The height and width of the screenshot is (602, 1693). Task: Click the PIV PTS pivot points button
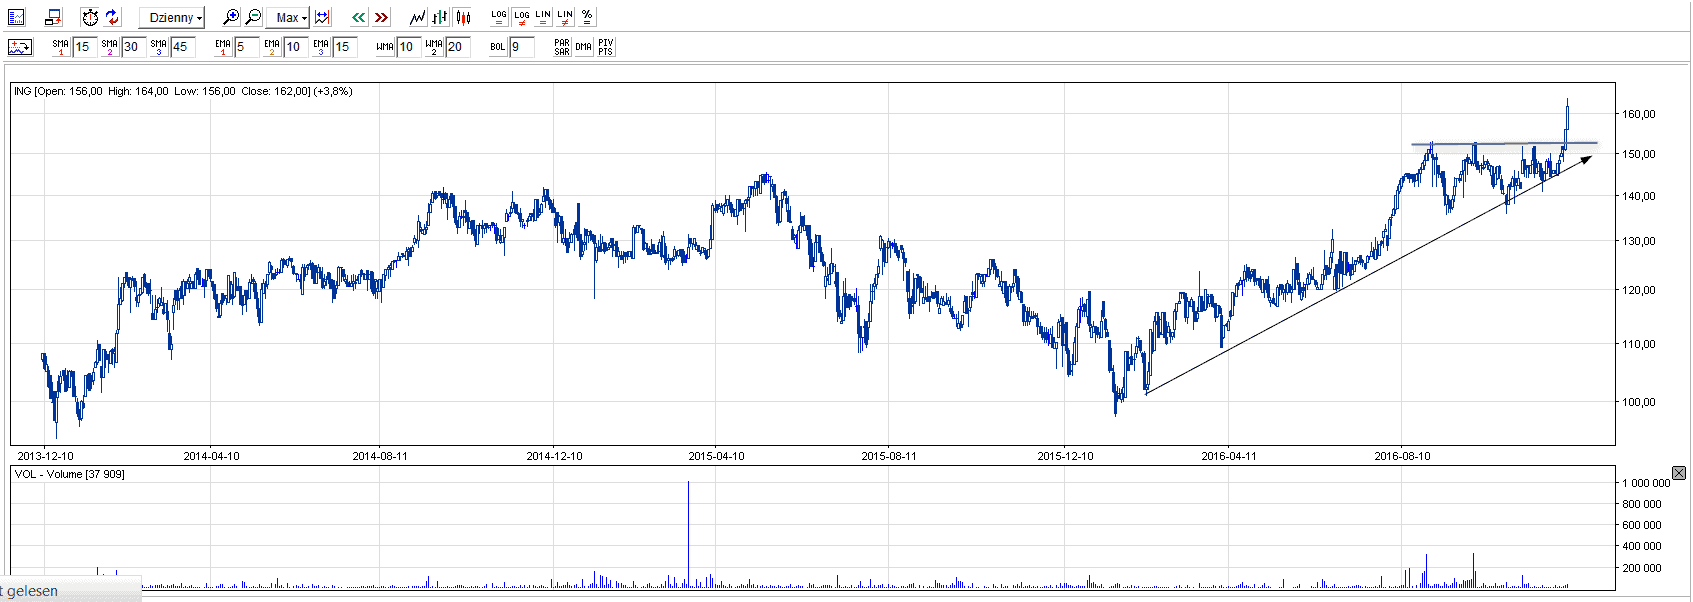[x=606, y=47]
